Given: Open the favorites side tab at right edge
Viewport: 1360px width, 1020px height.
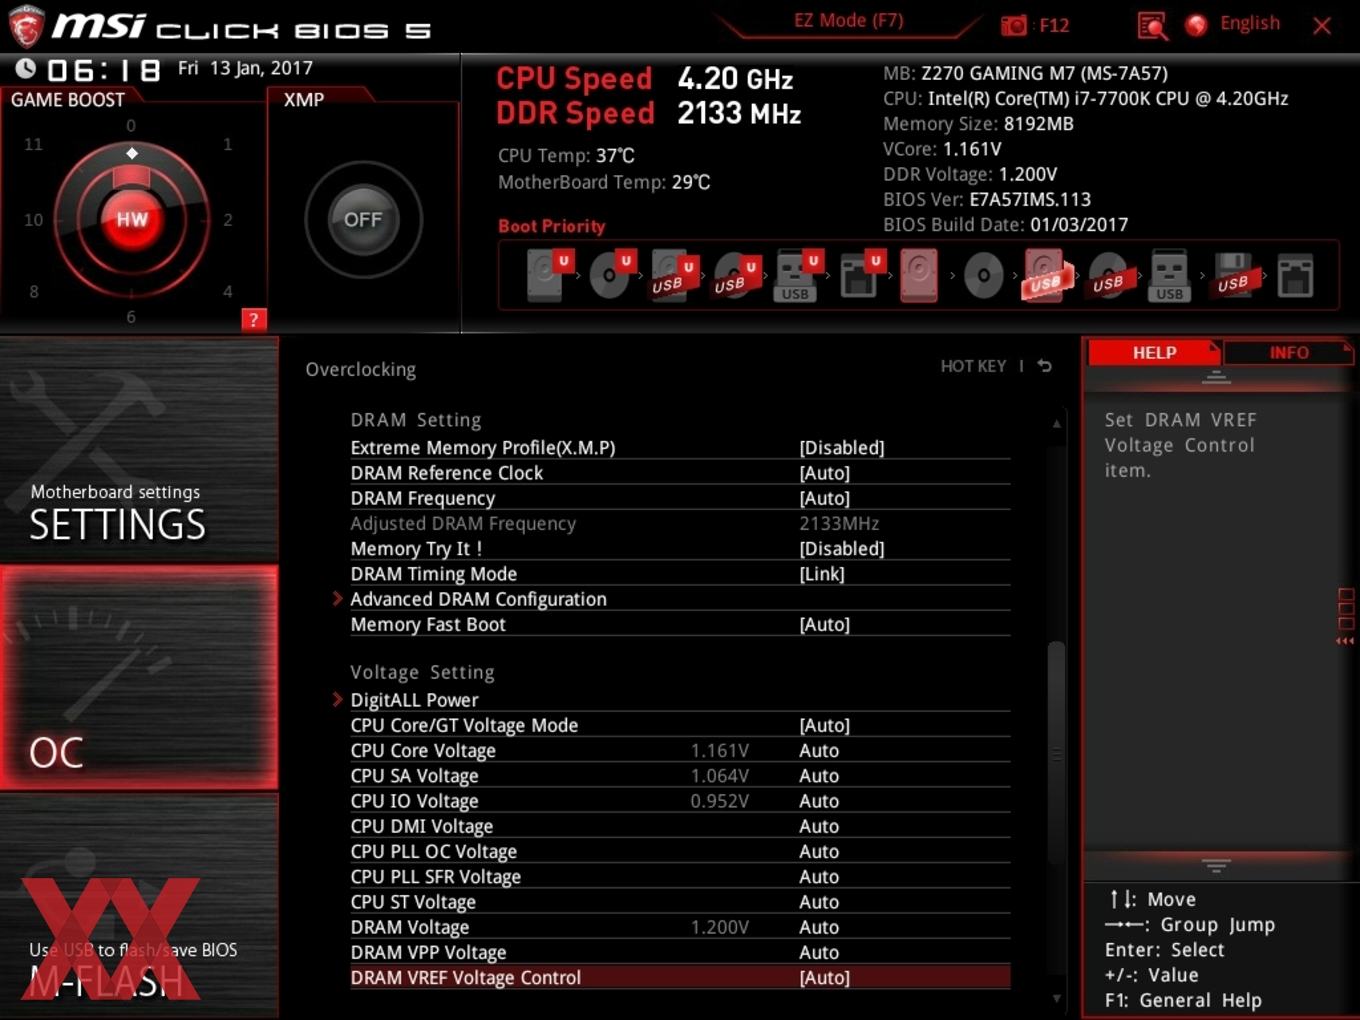Looking at the screenshot, I should 1346,617.
